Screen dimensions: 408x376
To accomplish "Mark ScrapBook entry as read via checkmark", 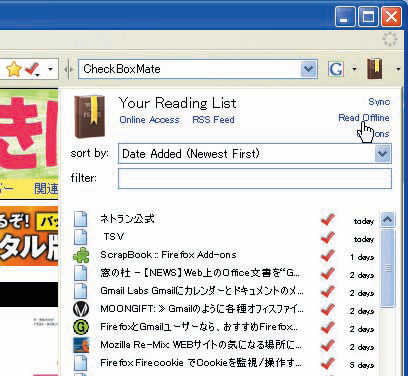I will tap(328, 255).
